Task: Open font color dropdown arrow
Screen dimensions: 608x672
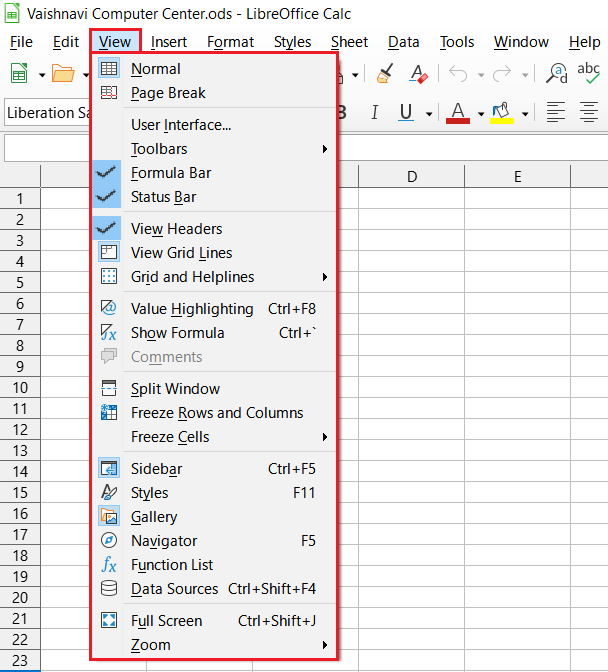Action: (x=481, y=114)
